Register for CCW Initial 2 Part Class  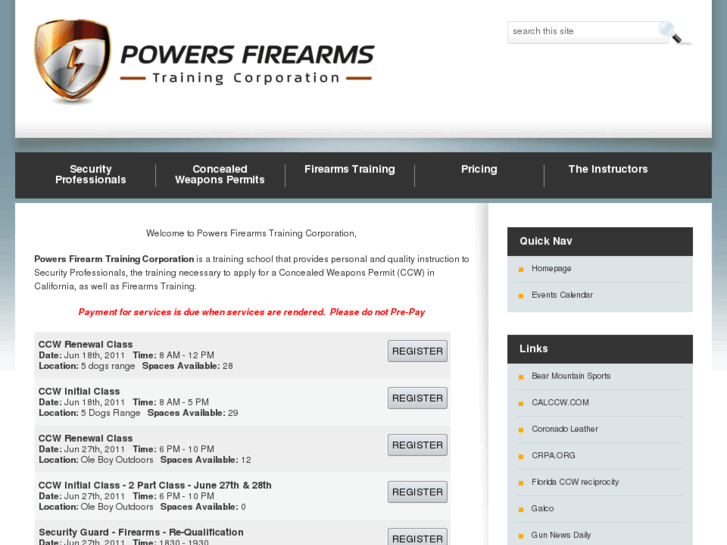point(417,492)
